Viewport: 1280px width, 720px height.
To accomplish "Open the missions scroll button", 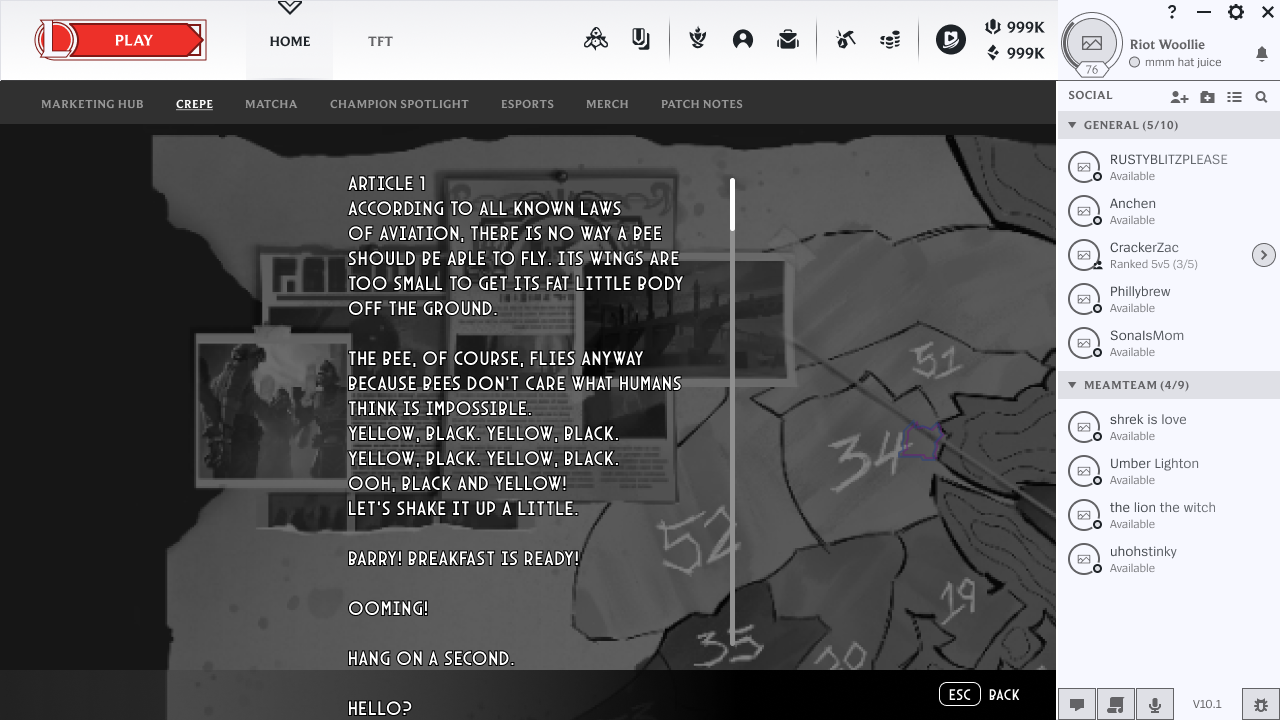I will click(1116, 704).
